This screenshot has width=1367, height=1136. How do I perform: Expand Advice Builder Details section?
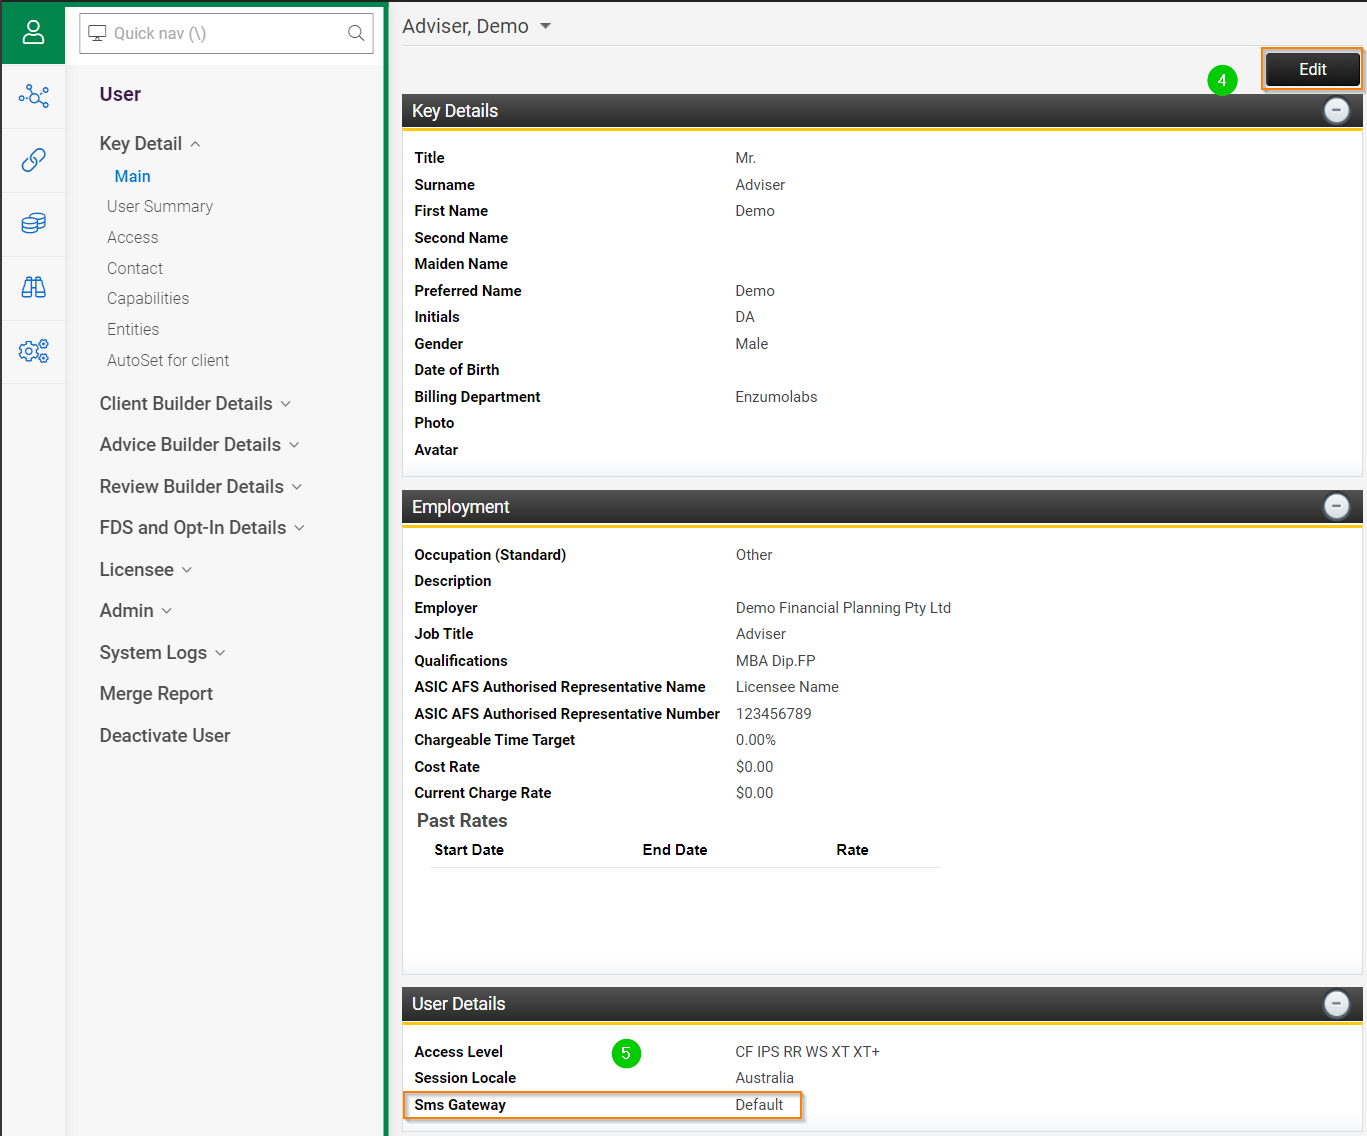[294, 445]
